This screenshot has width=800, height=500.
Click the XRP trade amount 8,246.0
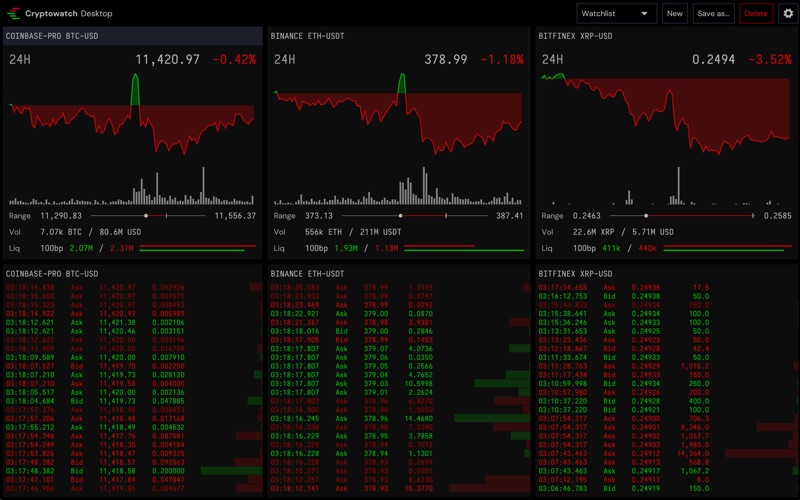pyautogui.click(x=695, y=428)
